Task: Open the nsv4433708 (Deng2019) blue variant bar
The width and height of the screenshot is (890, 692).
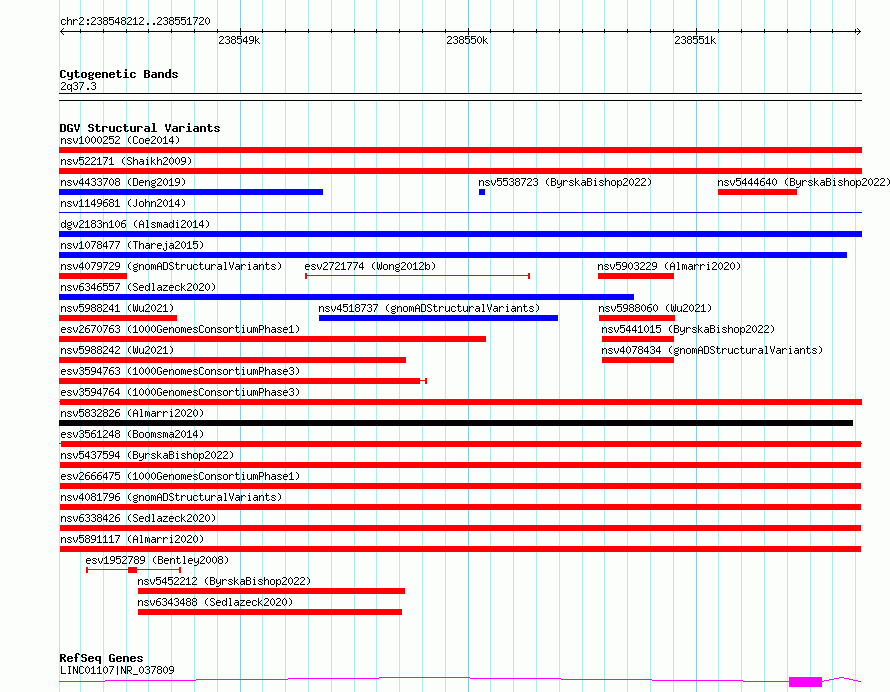Action: pyautogui.click(x=191, y=192)
